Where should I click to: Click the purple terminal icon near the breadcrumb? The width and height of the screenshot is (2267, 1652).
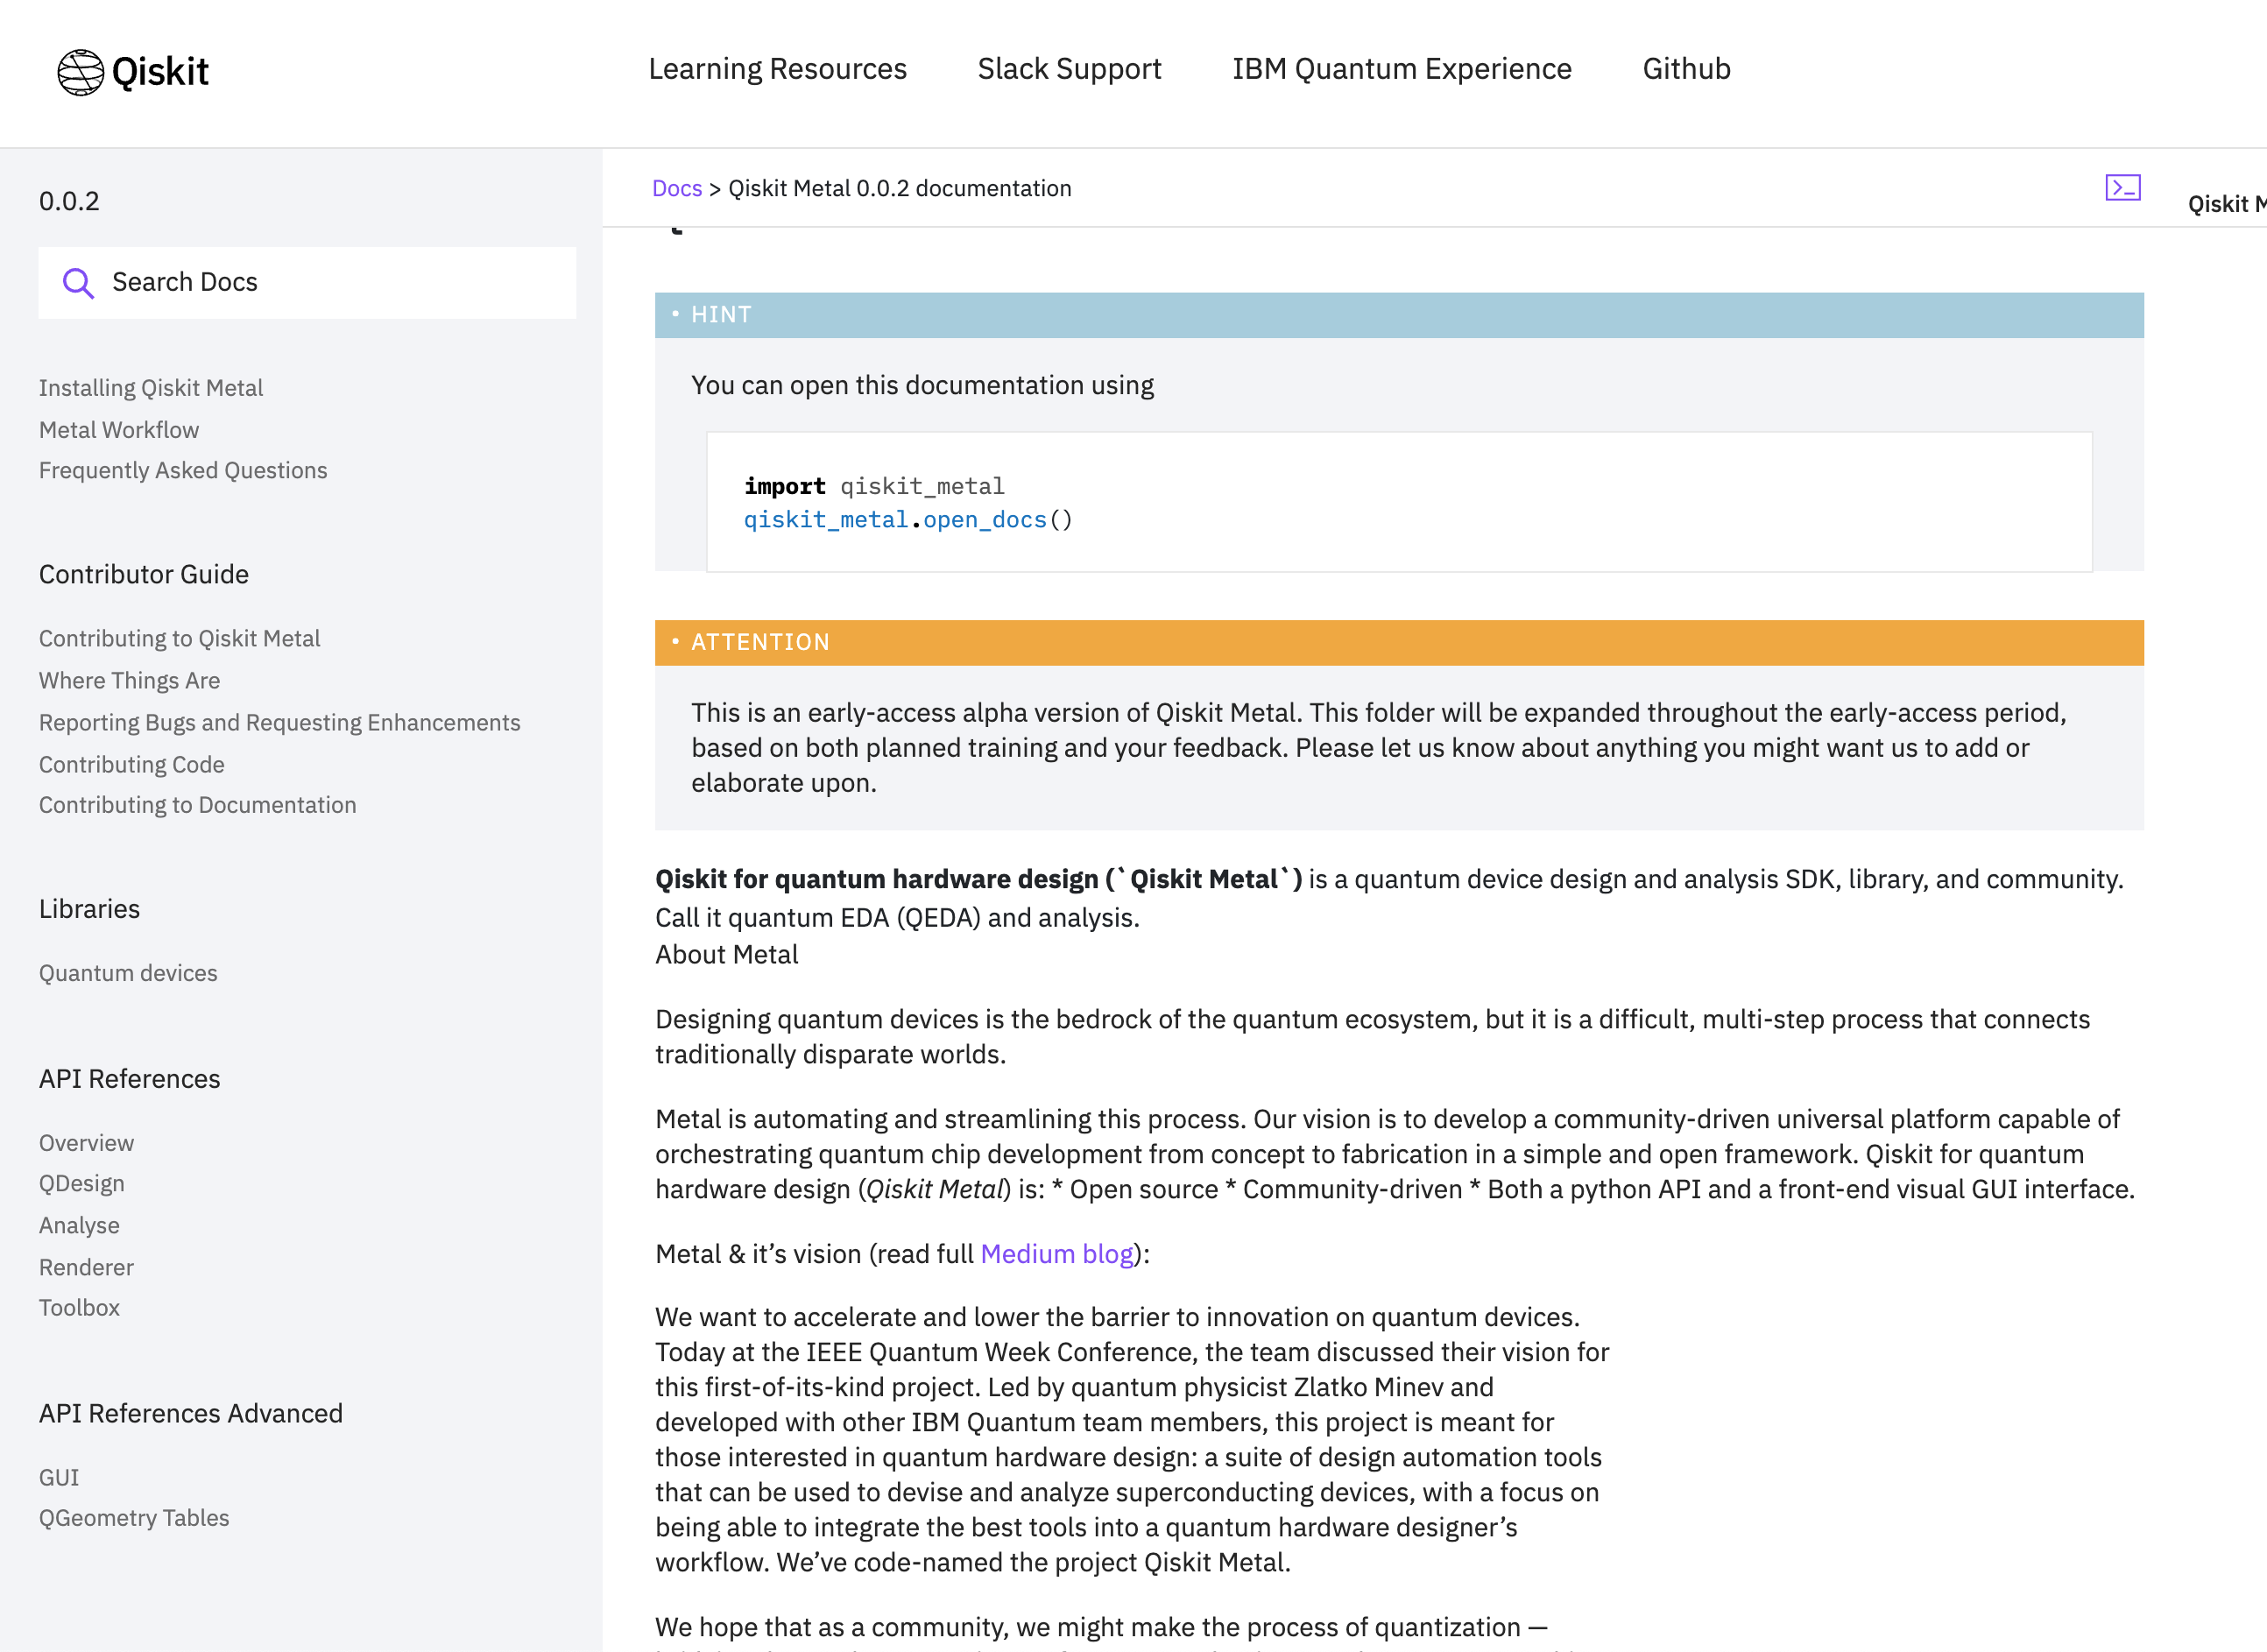[2122, 187]
